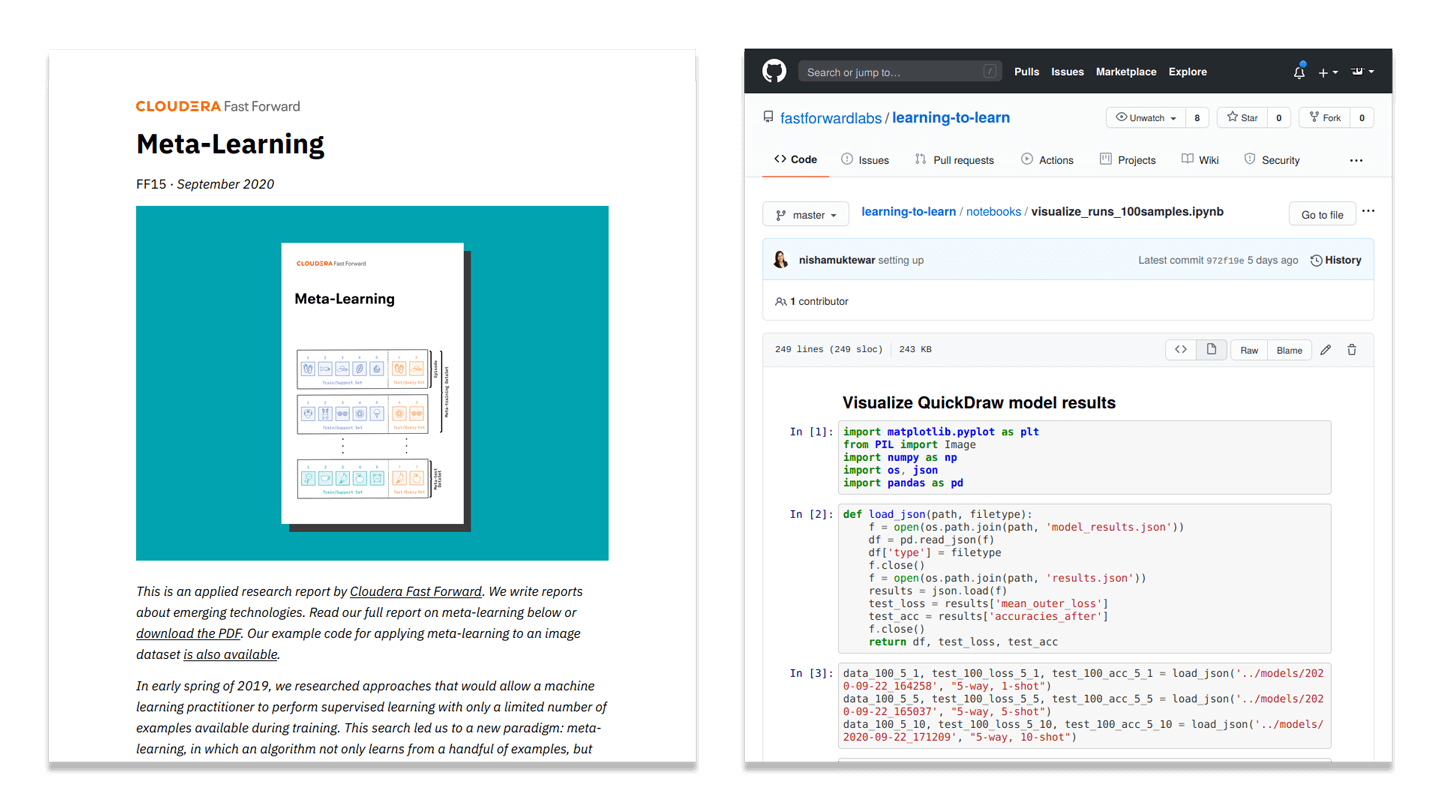
Task: Click the repository icon beside fastforwardlabs
Action: (x=768, y=118)
